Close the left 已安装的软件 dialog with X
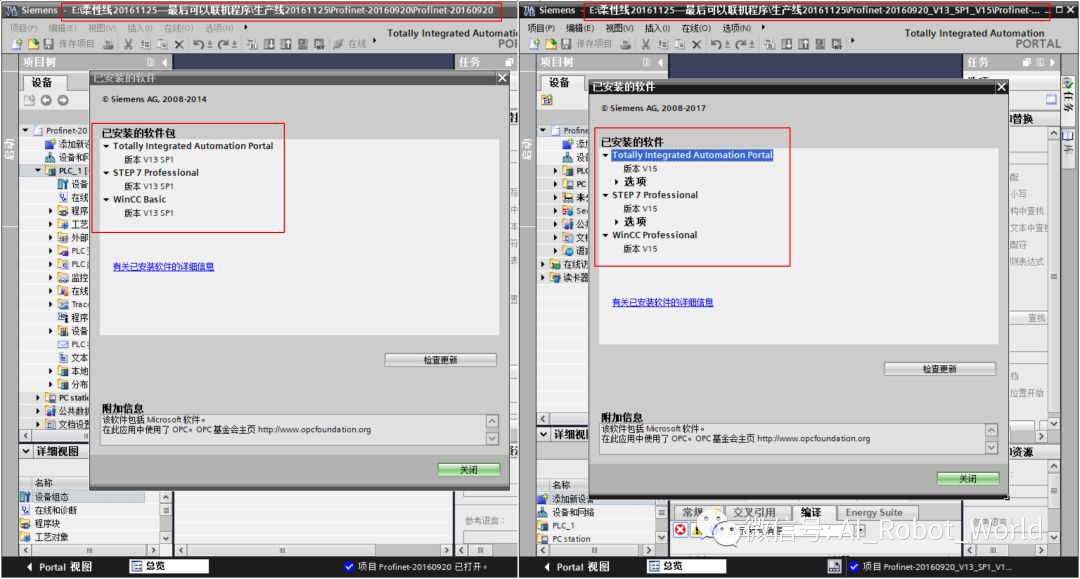This screenshot has height=579, width=1080. [502, 78]
